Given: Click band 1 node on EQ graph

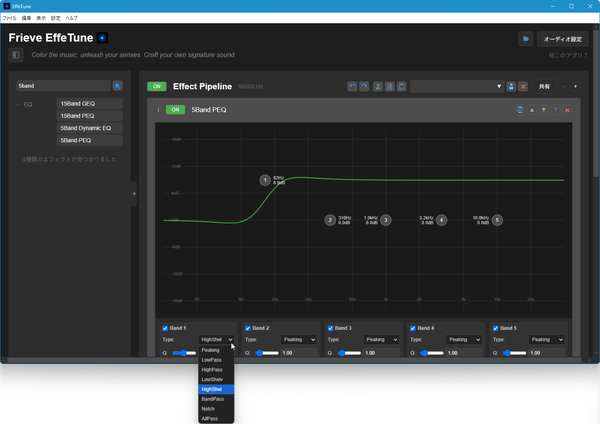Looking at the screenshot, I should click(265, 180).
